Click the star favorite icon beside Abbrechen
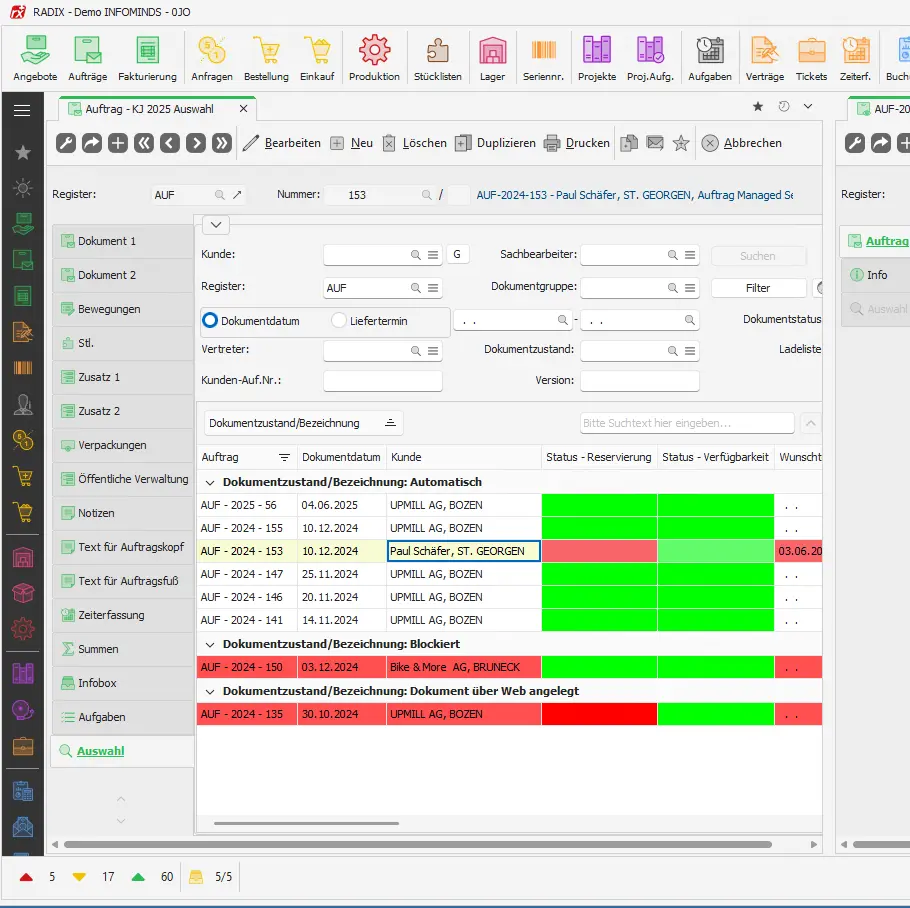Viewport: 910px width, 908px height. [x=681, y=143]
